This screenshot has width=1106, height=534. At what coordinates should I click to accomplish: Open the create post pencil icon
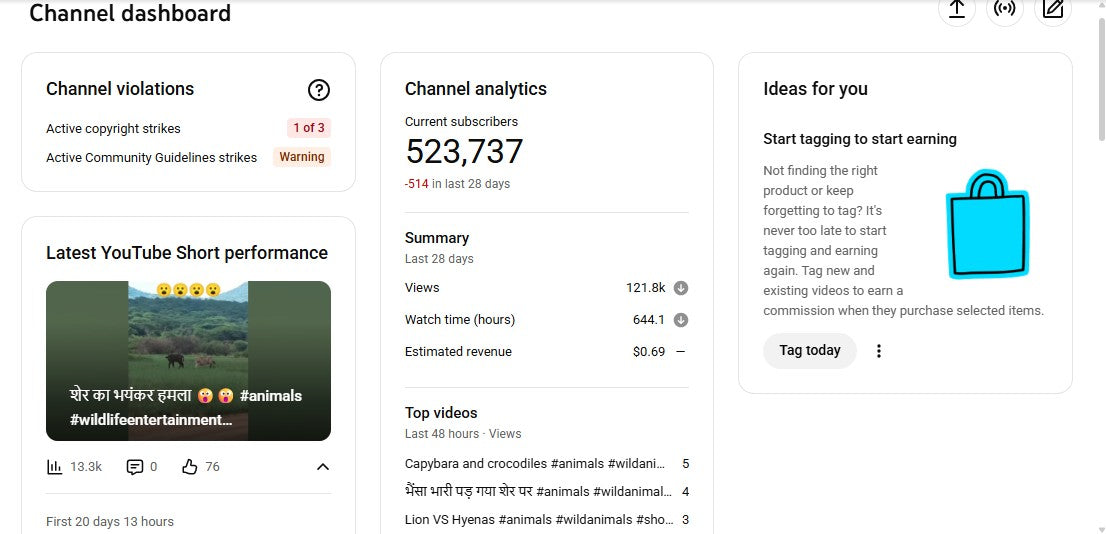pos(1052,9)
